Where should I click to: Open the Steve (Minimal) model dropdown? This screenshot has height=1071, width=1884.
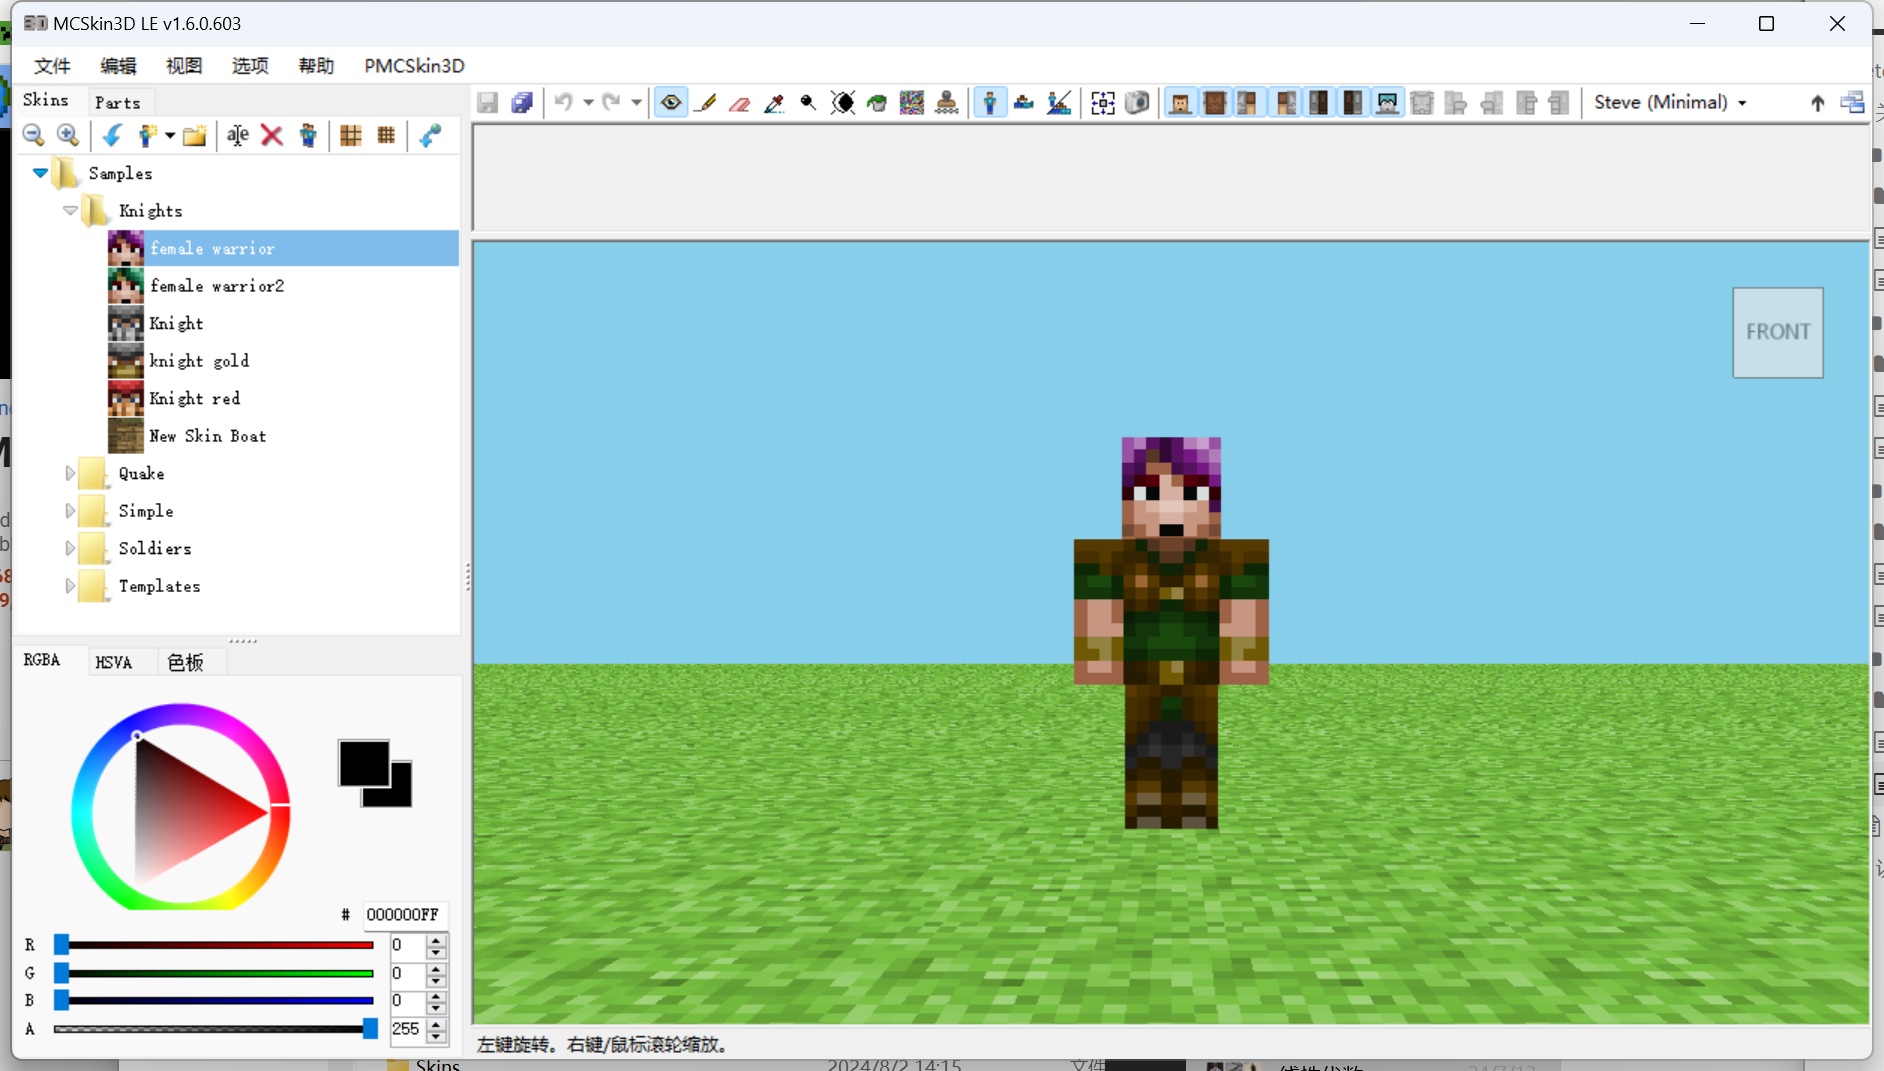(1671, 102)
